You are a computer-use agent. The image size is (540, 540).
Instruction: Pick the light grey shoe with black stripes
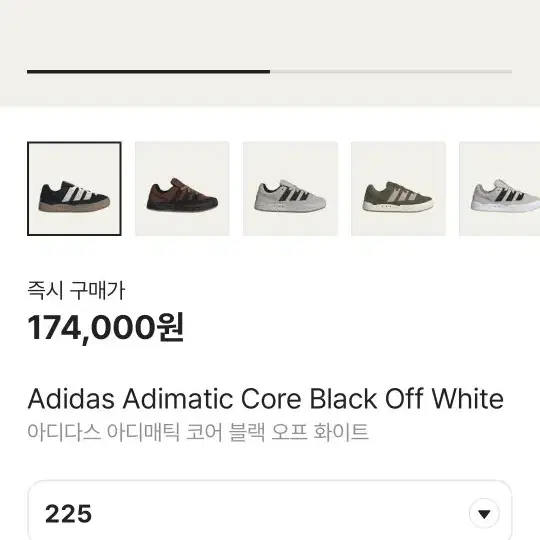[x=290, y=189]
